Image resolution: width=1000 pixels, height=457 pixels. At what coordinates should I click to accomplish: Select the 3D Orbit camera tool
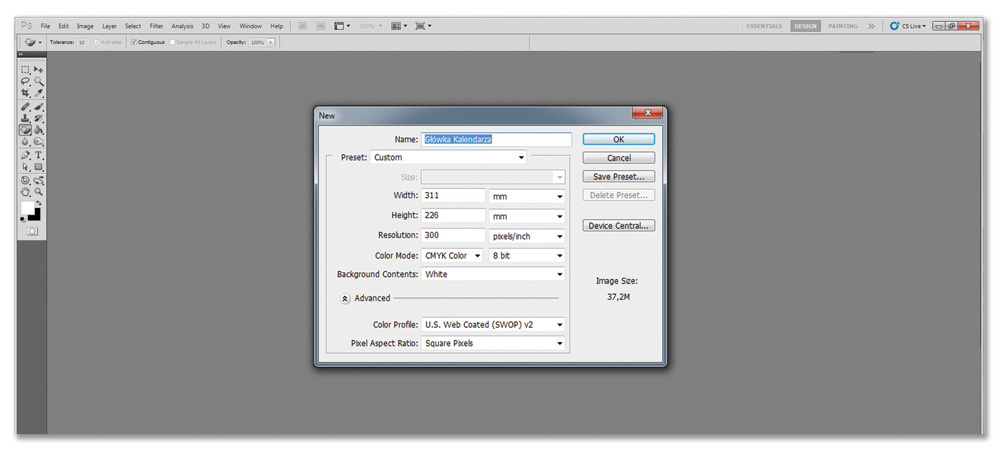[x=38, y=180]
